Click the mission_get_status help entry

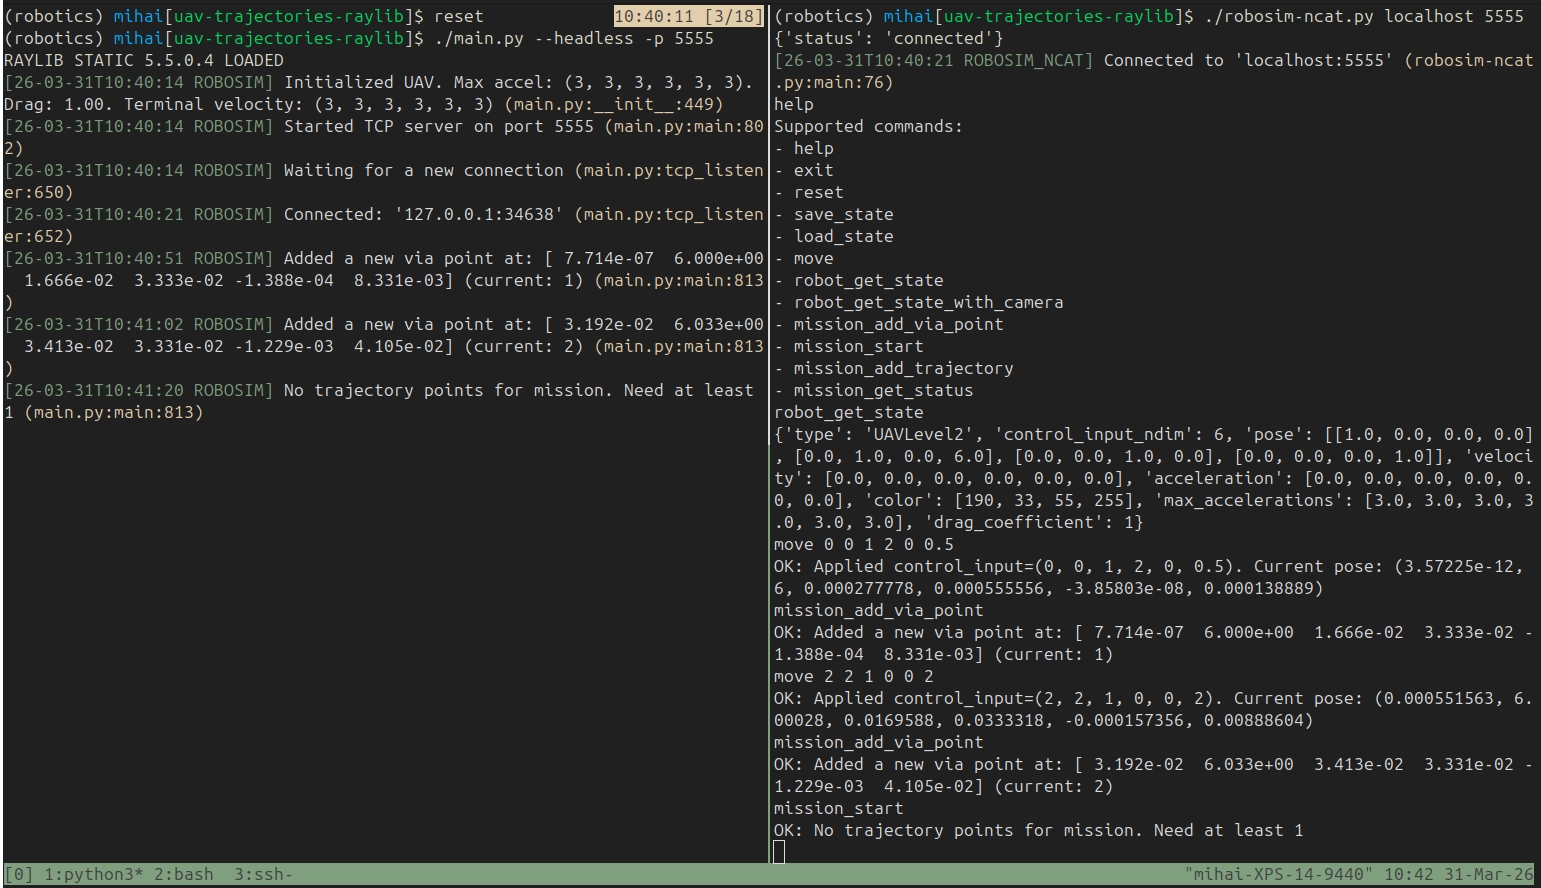[x=883, y=390]
